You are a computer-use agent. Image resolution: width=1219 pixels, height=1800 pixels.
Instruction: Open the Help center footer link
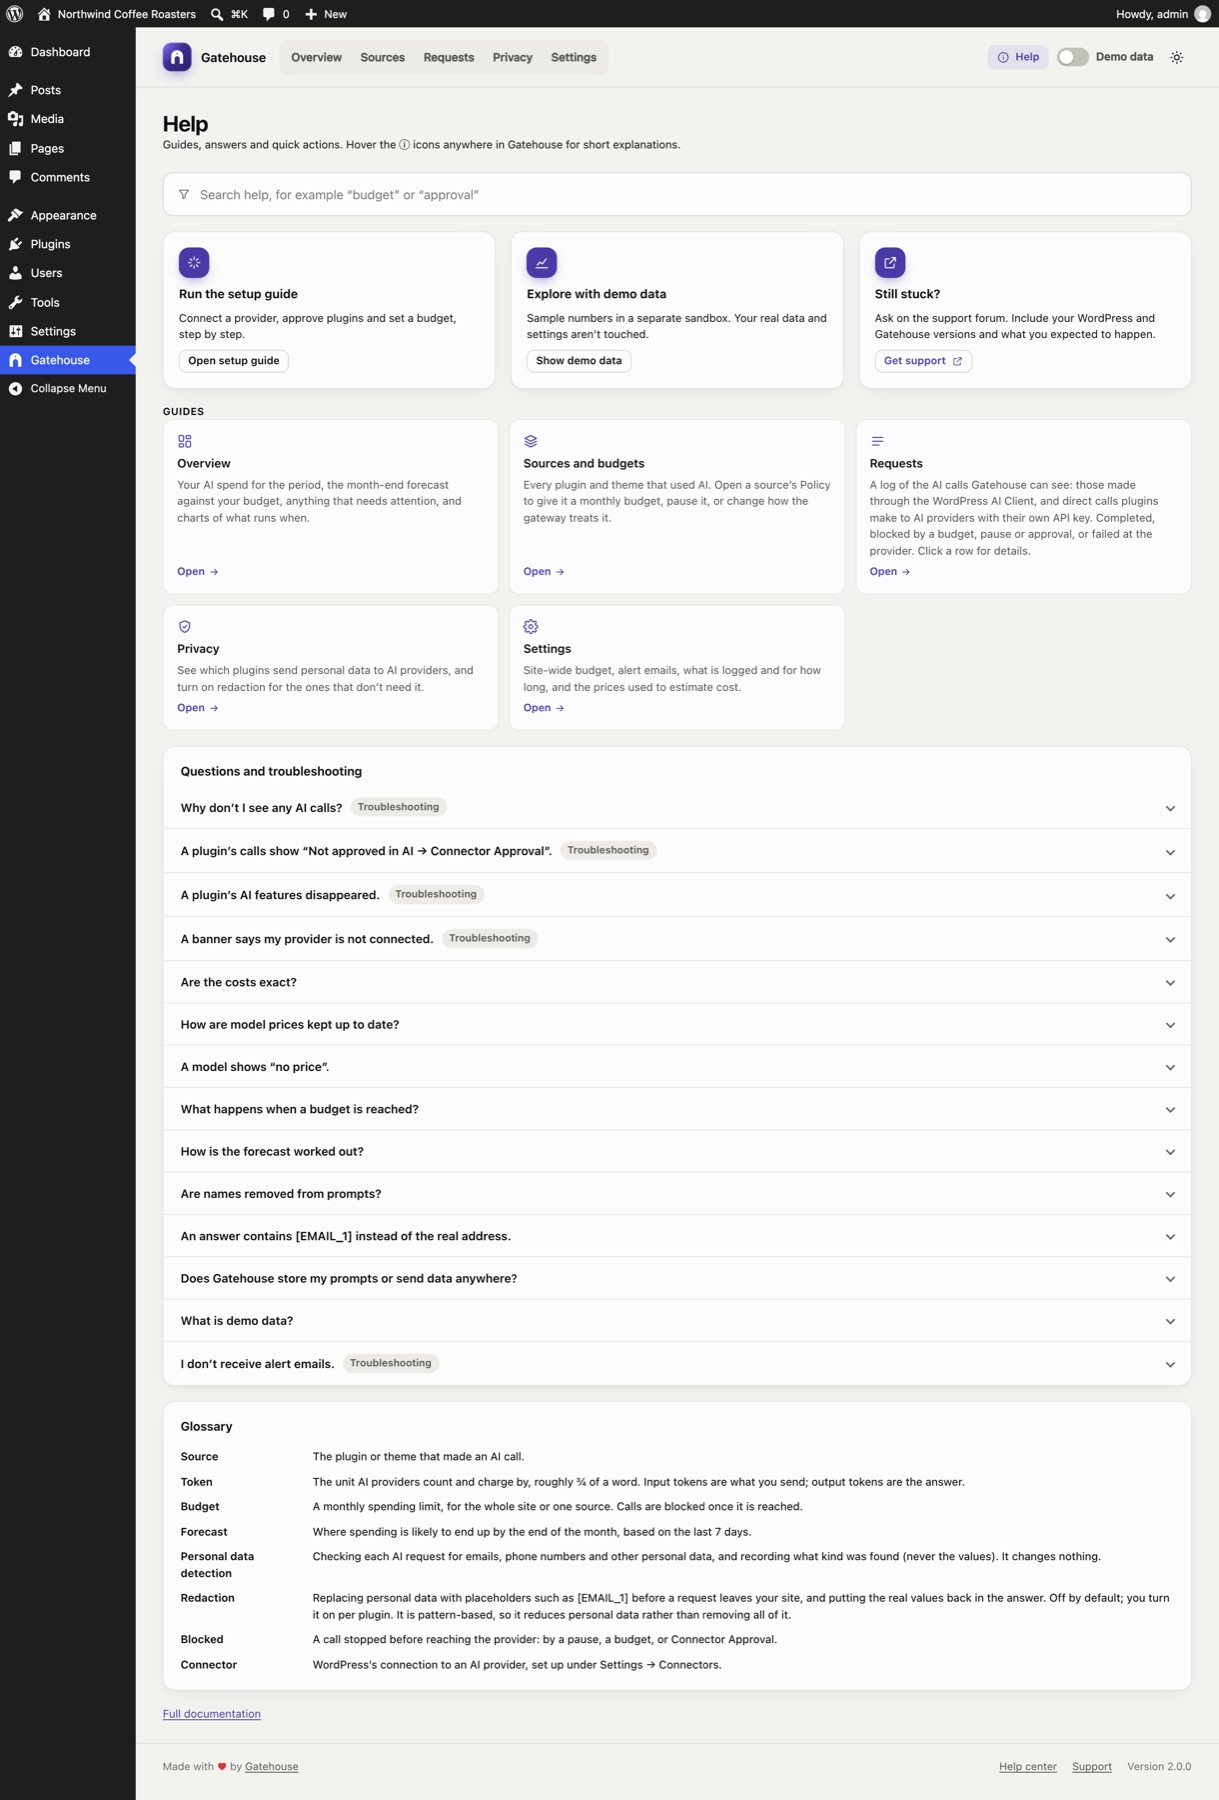click(x=1028, y=1767)
